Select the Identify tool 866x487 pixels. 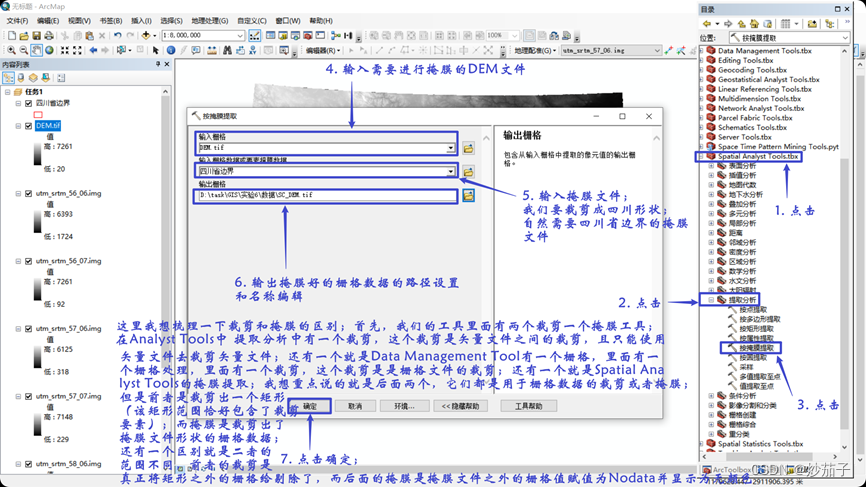click(x=171, y=50)
